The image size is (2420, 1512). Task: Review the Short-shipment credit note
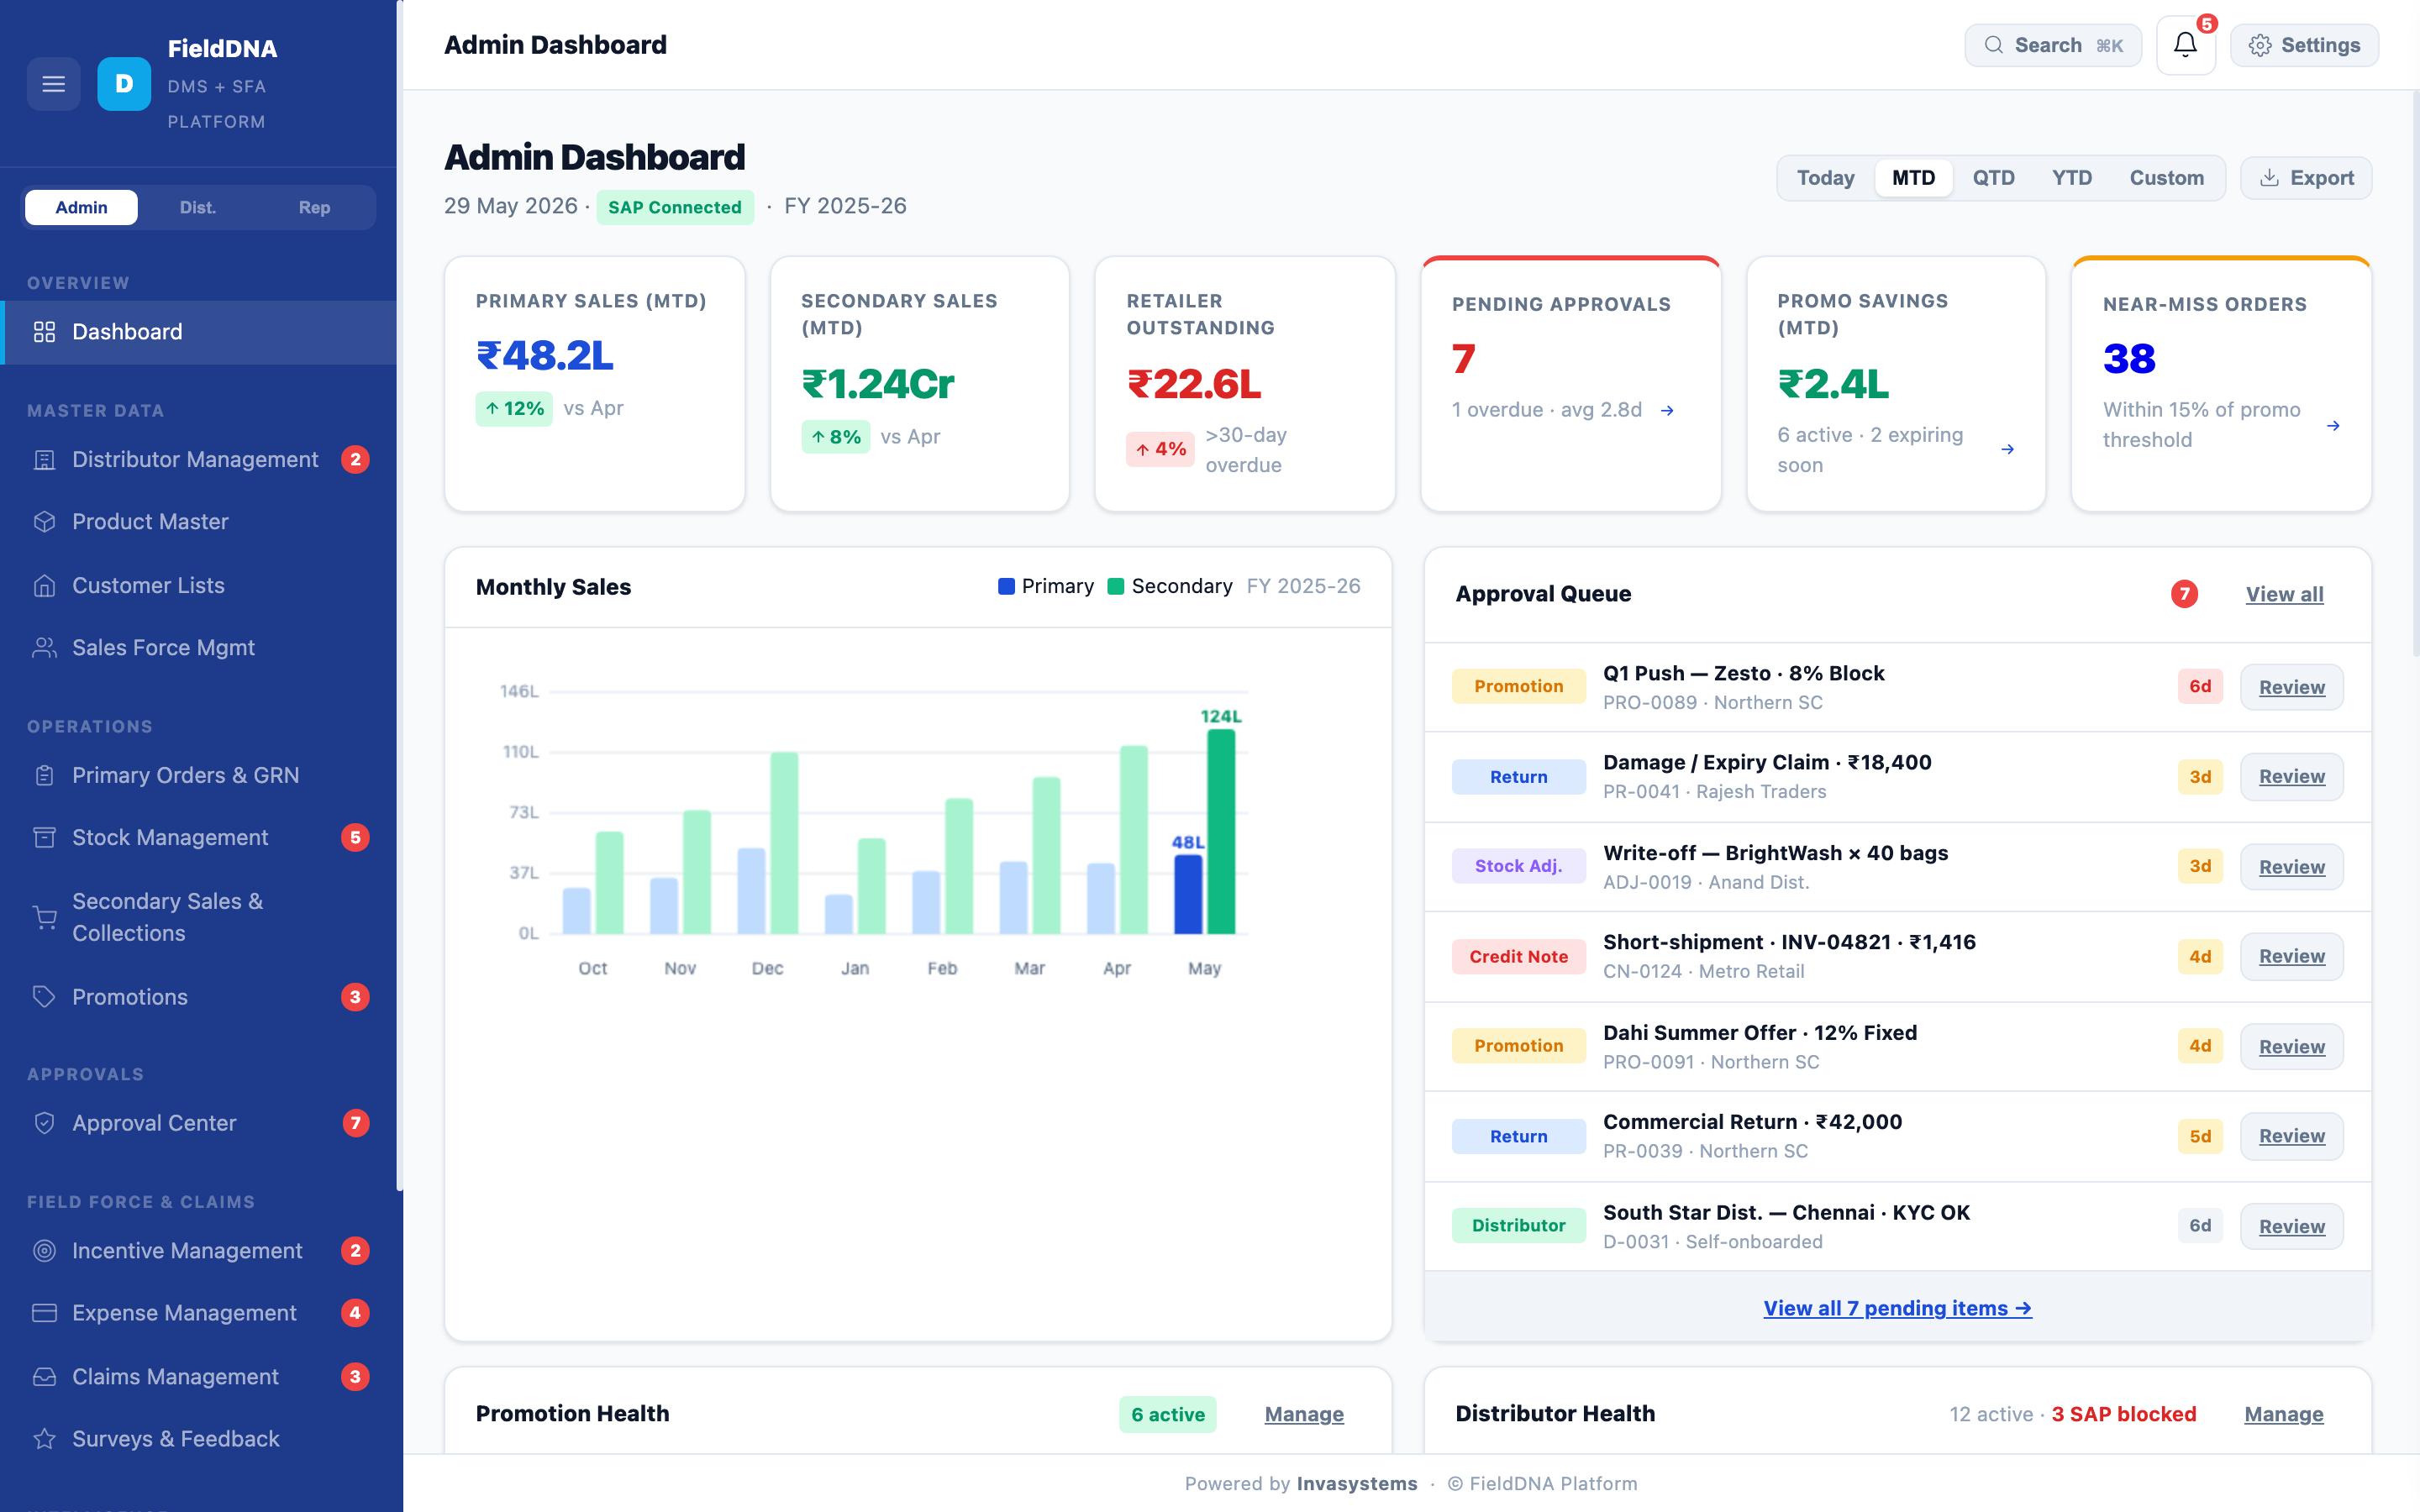pos(2291,956)
